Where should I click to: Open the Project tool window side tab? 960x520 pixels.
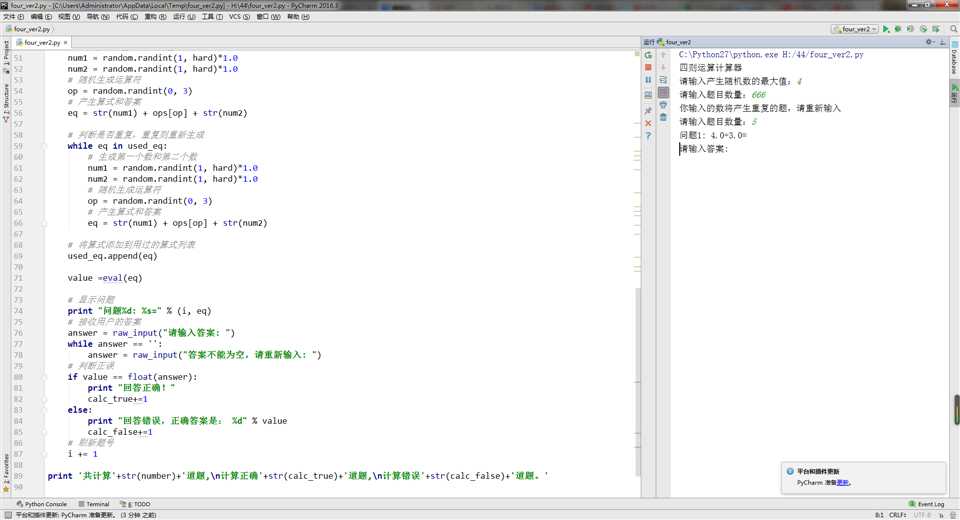[6, 56]
